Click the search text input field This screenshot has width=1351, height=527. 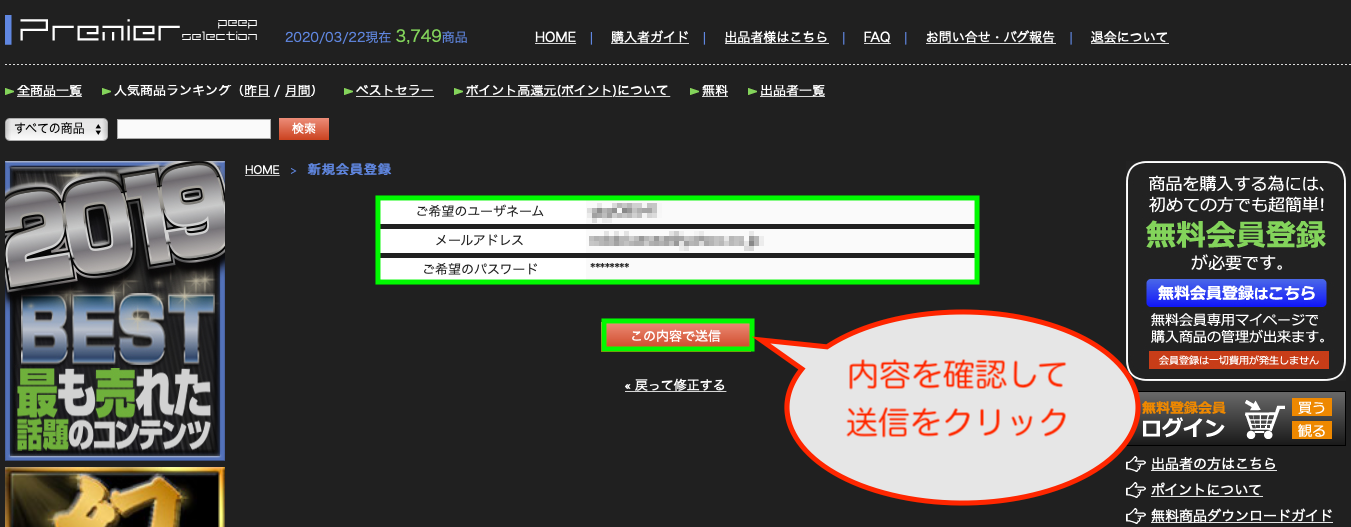[x=194, y=129]
